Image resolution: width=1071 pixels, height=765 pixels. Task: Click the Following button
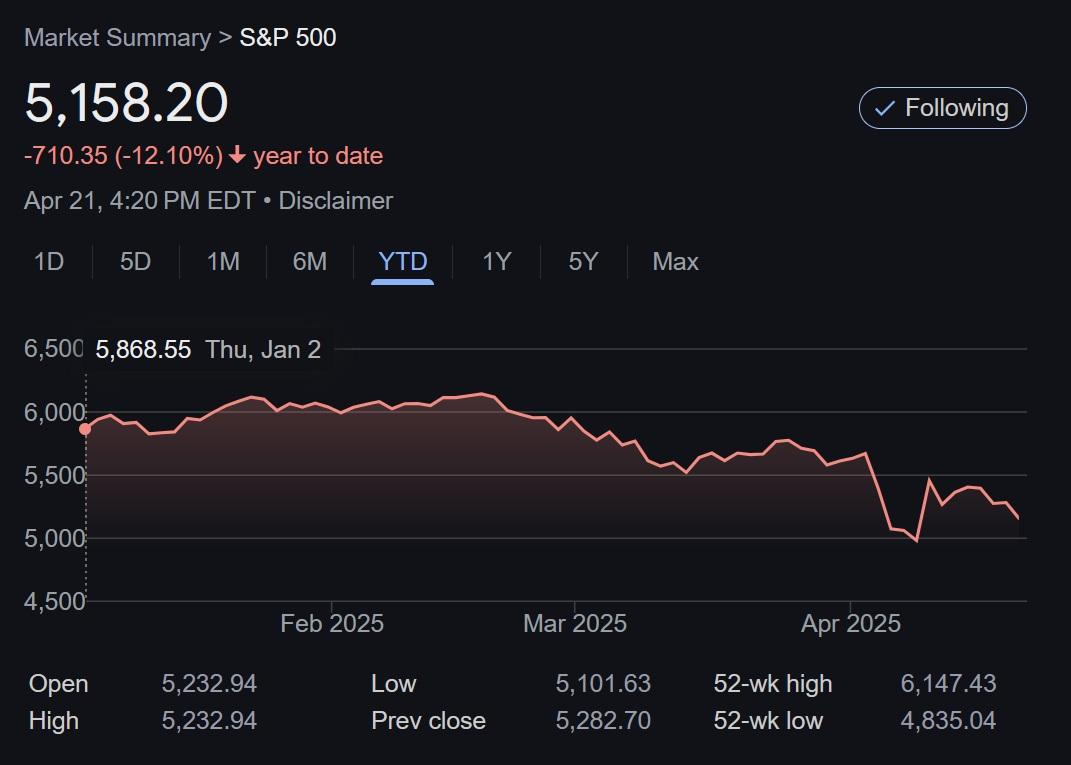(x=943, y=108)
